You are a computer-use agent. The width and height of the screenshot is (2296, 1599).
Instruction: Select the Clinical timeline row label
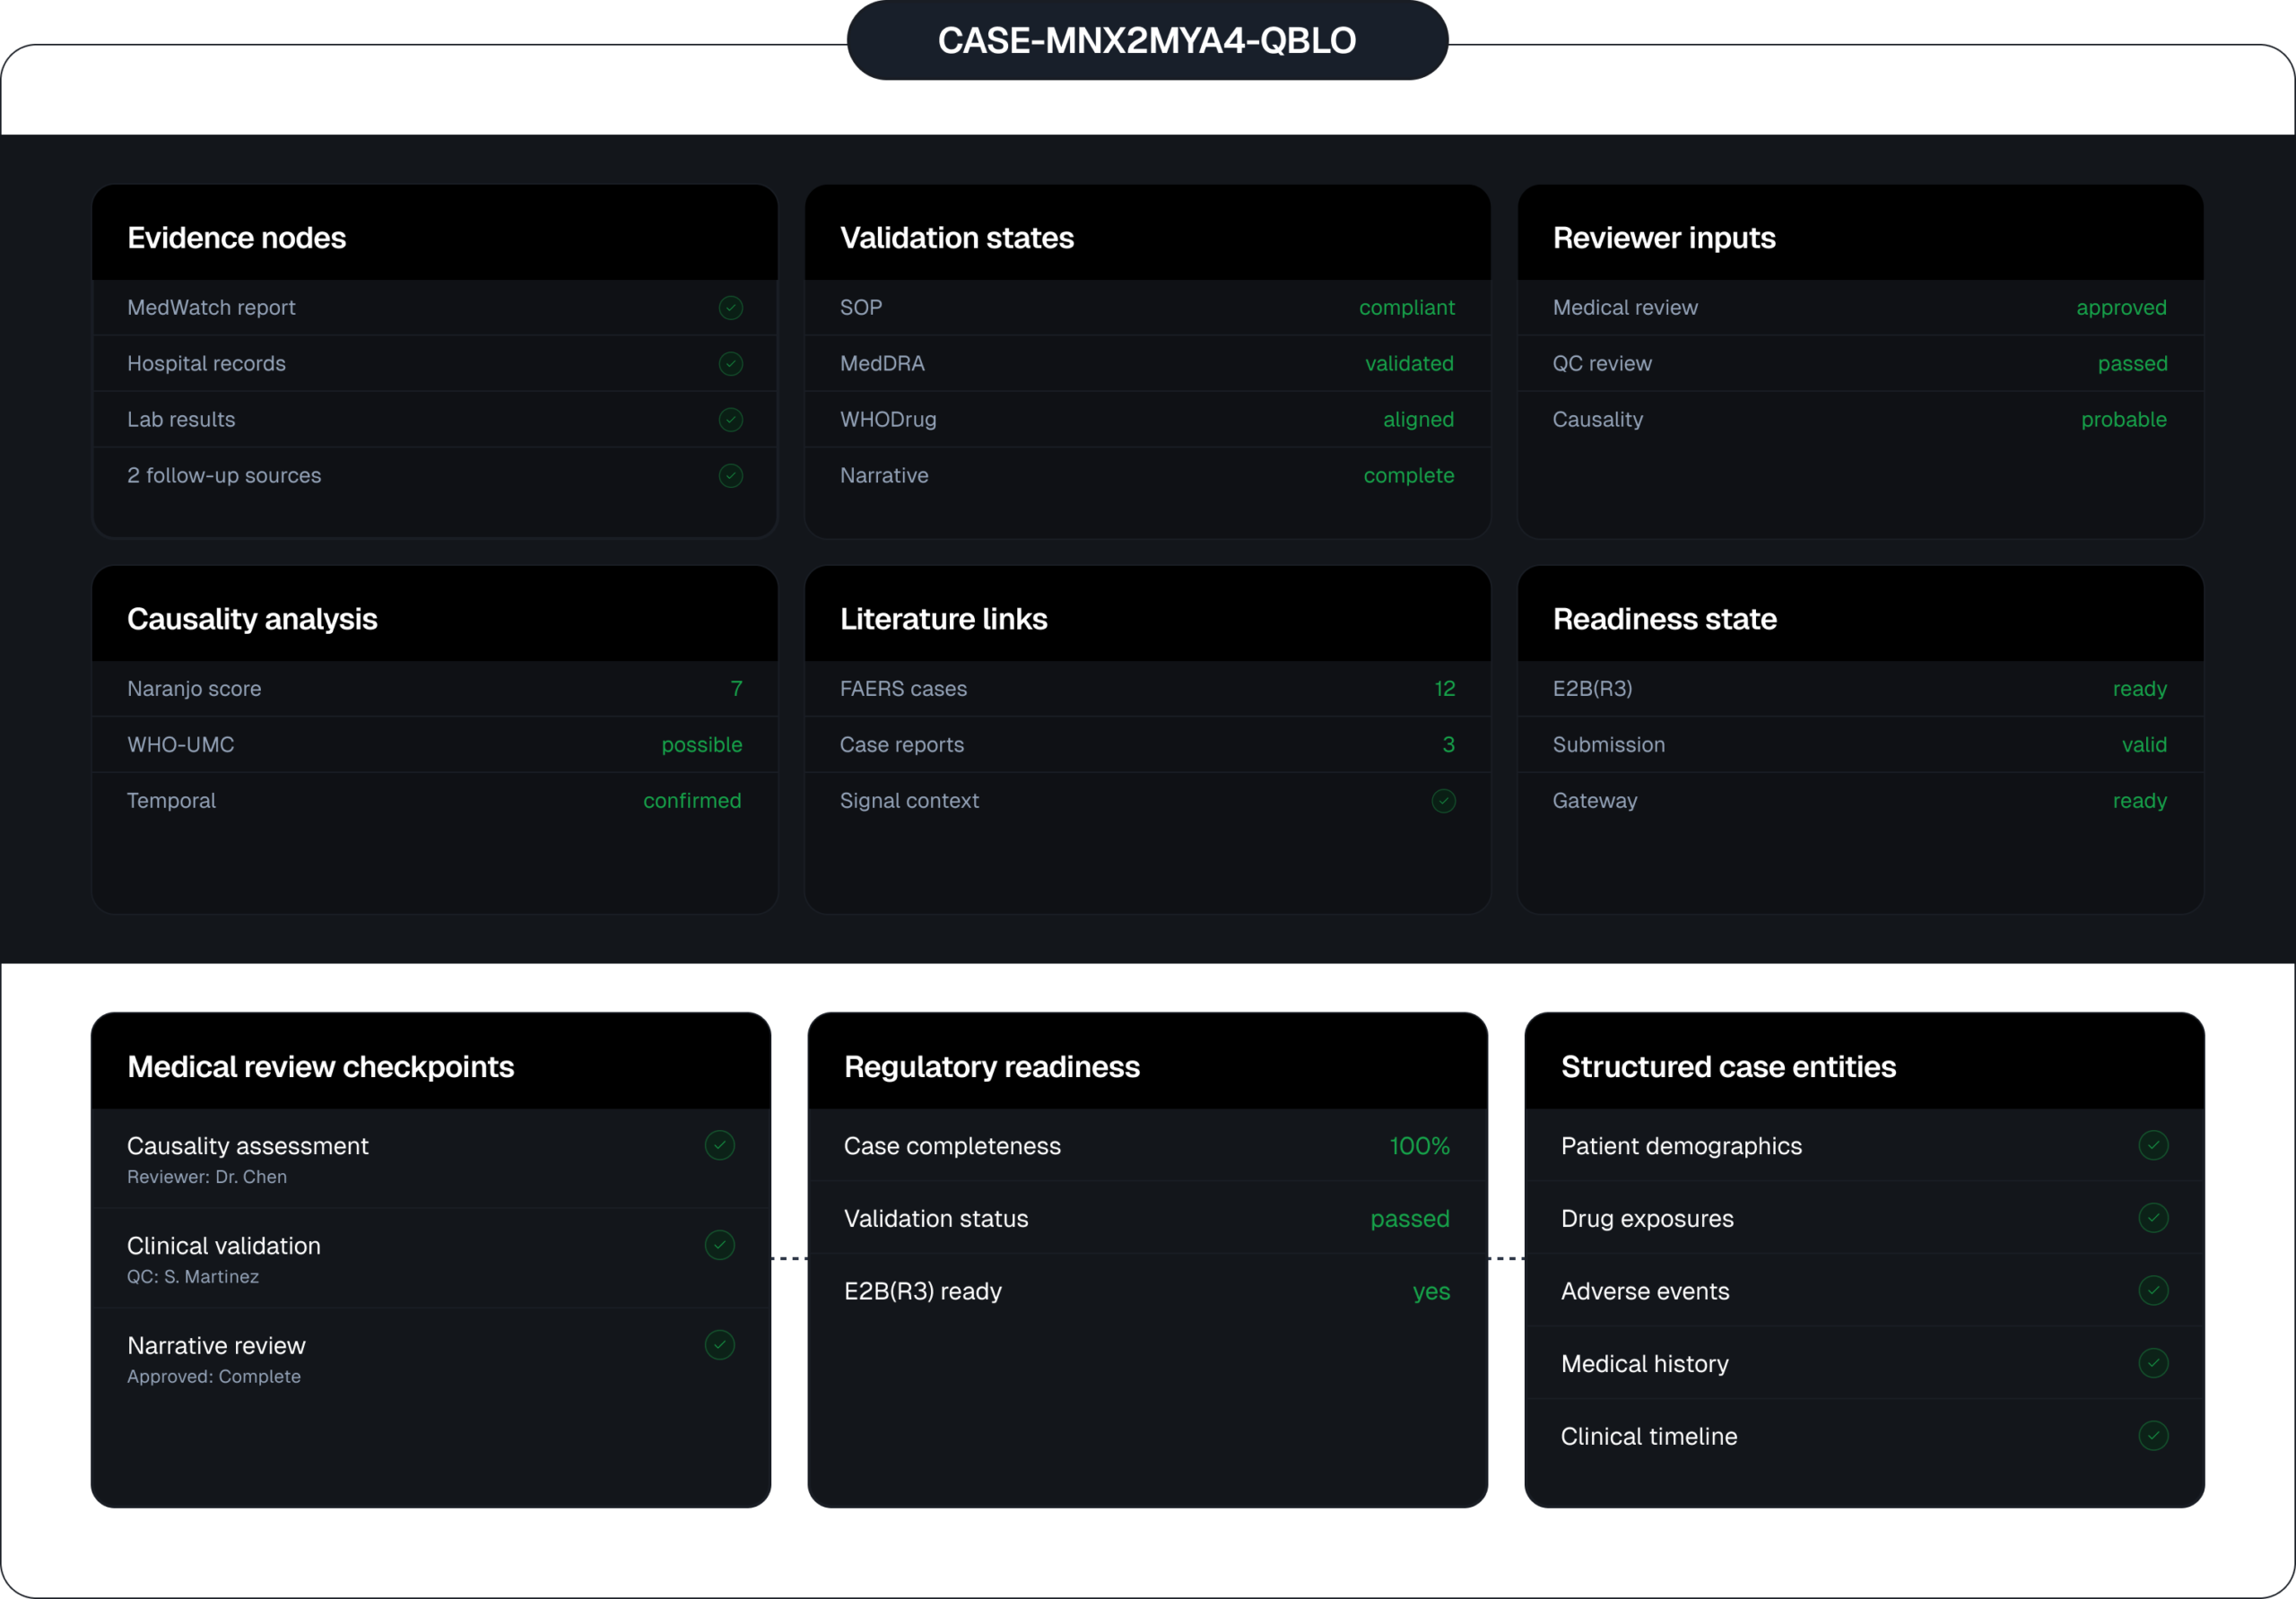pos(1649,1437)
